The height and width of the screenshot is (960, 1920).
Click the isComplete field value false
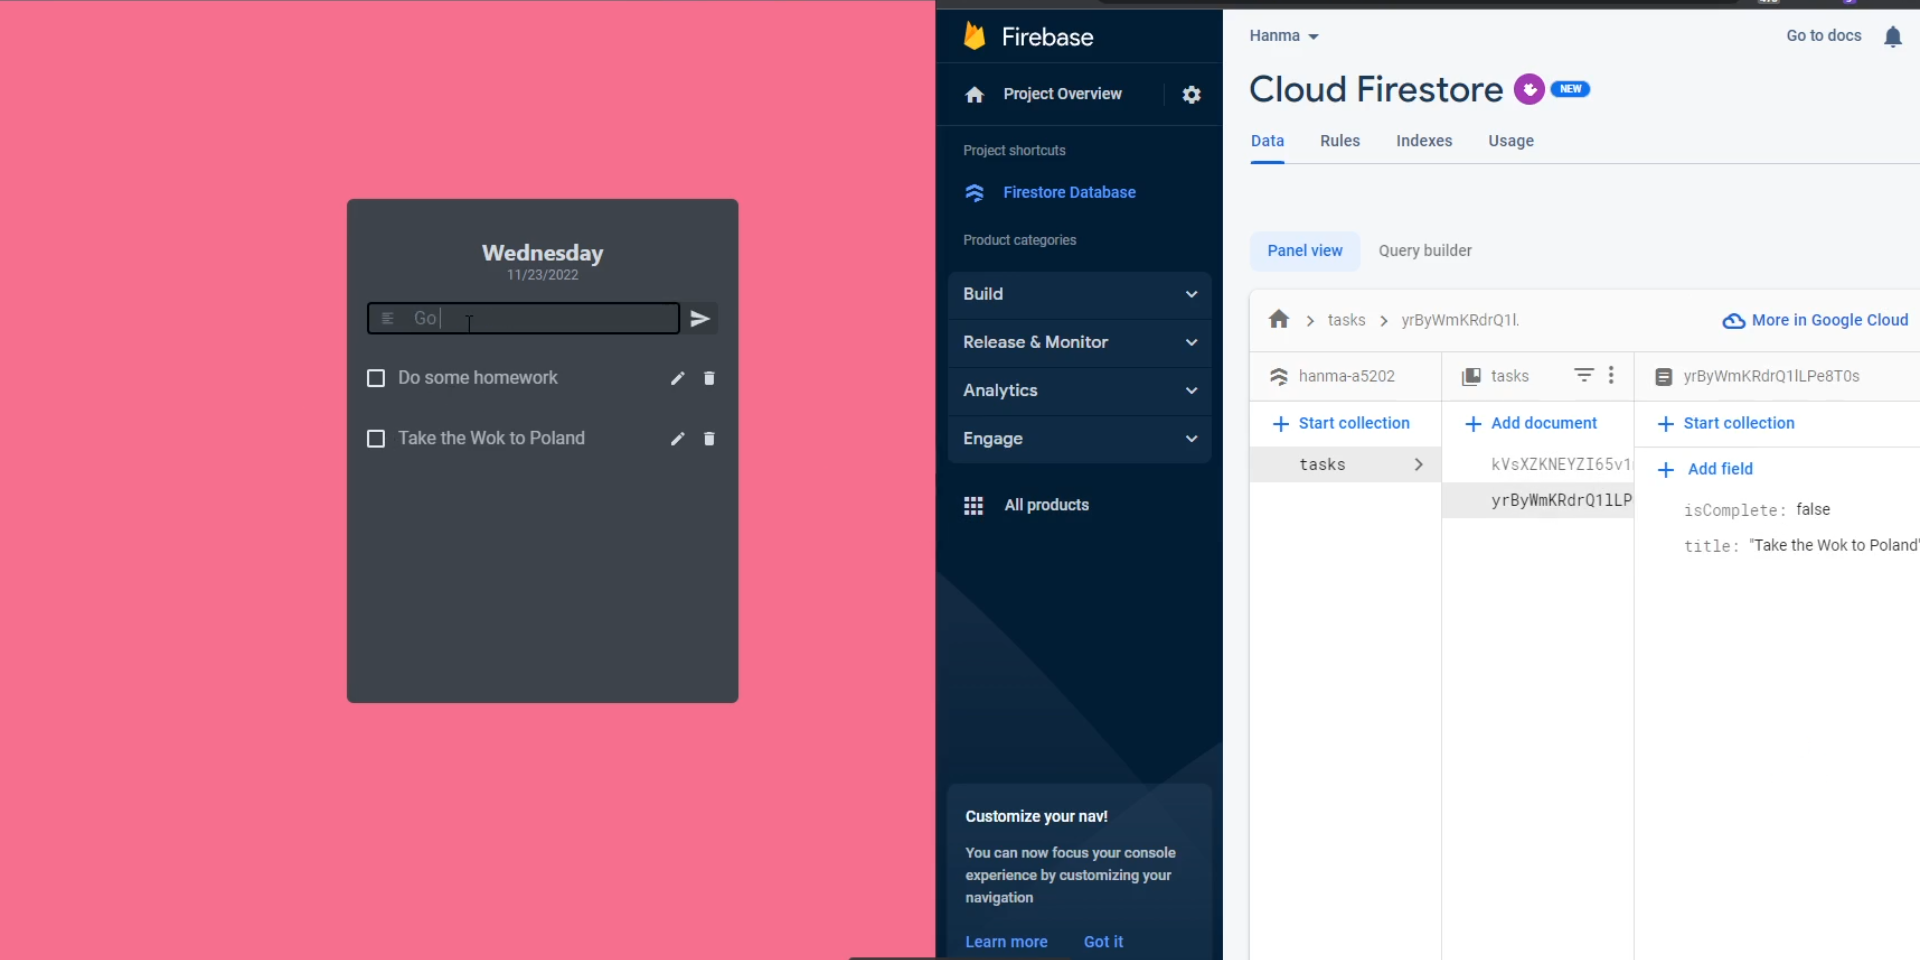click(1813, 510)
